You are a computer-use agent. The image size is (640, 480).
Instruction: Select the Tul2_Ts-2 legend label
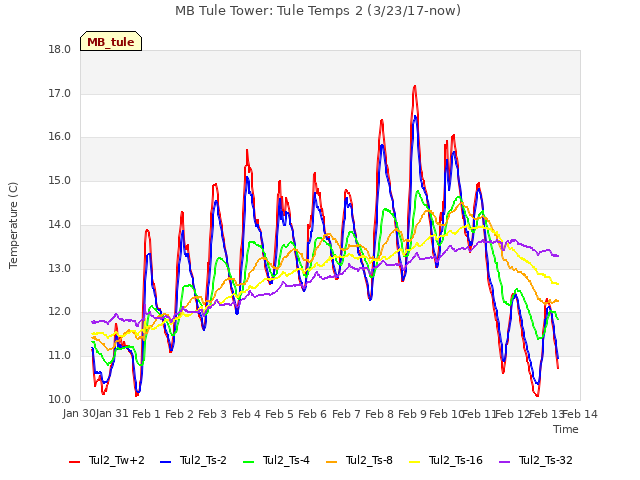point(203,460)
